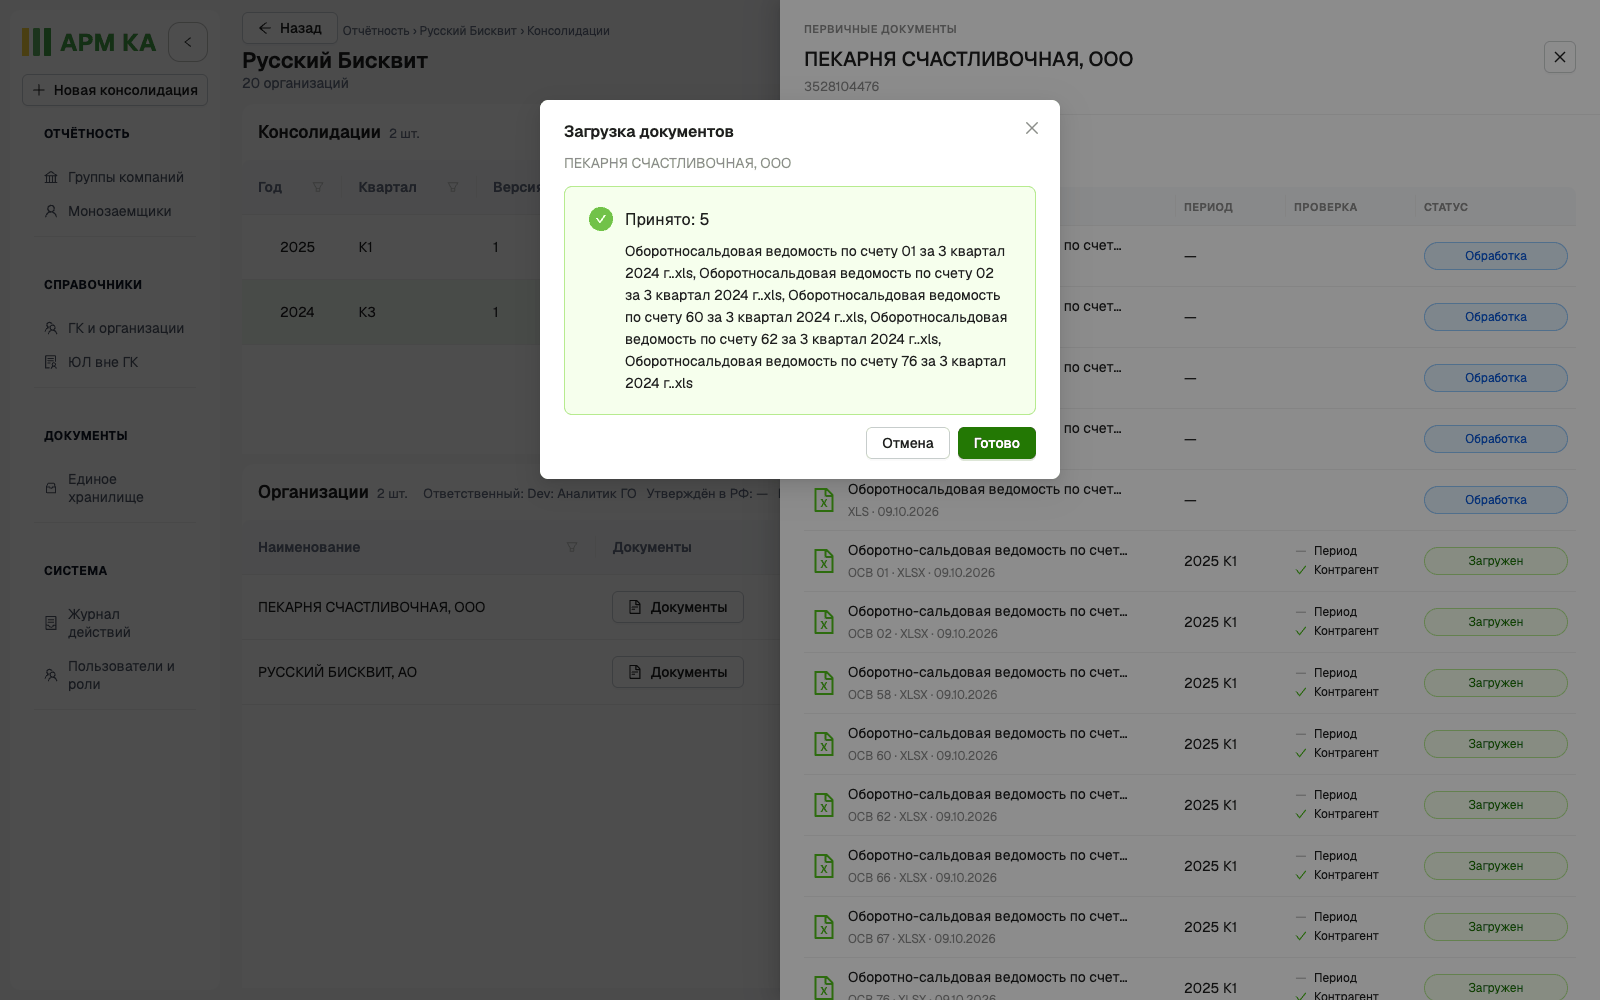Screen dimensions: 1600x1000
Task: Click Обработка status in fifth row
Action: pos(1496,500)
